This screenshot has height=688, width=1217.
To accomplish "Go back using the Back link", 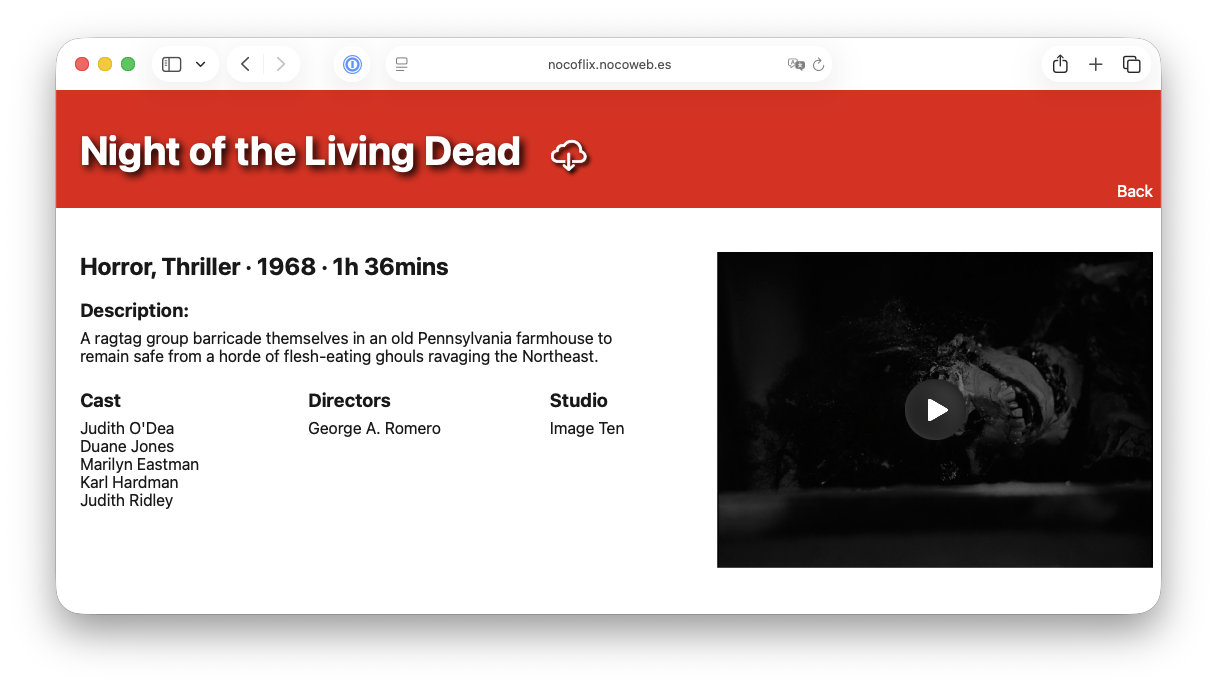I will 1134,191.
